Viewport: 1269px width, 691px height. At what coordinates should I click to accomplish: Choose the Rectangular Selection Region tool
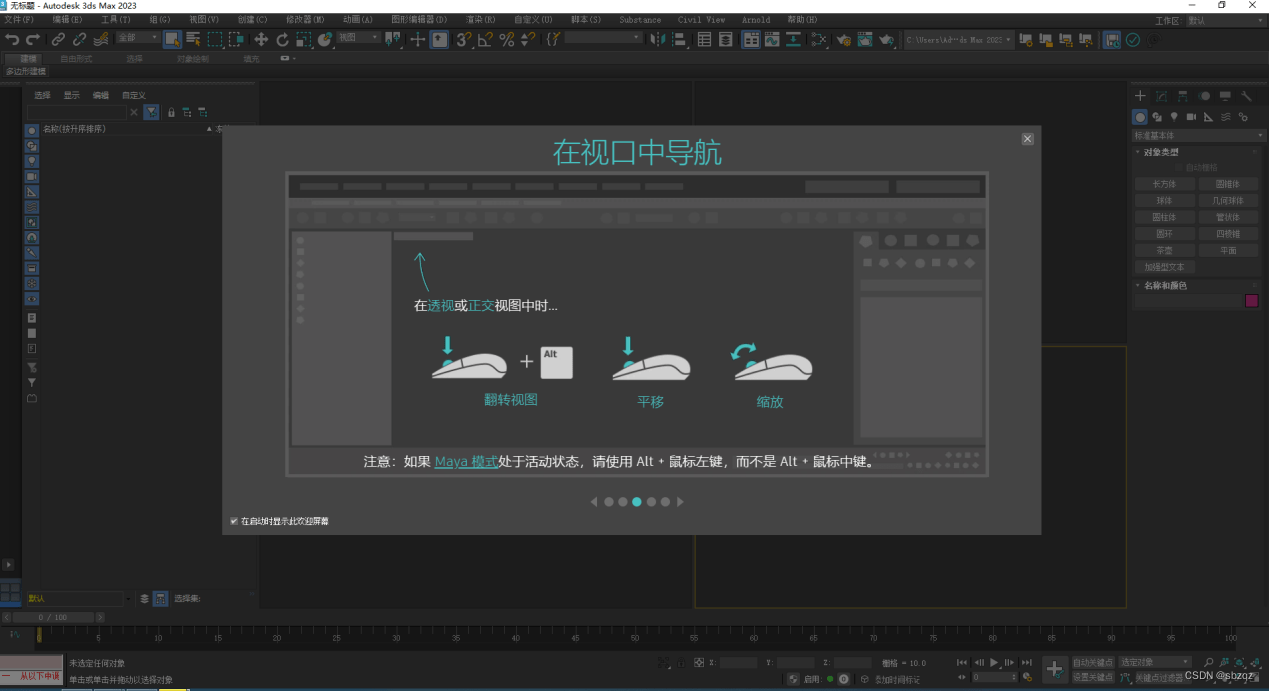pyautogui.click(x=215, y=39)
